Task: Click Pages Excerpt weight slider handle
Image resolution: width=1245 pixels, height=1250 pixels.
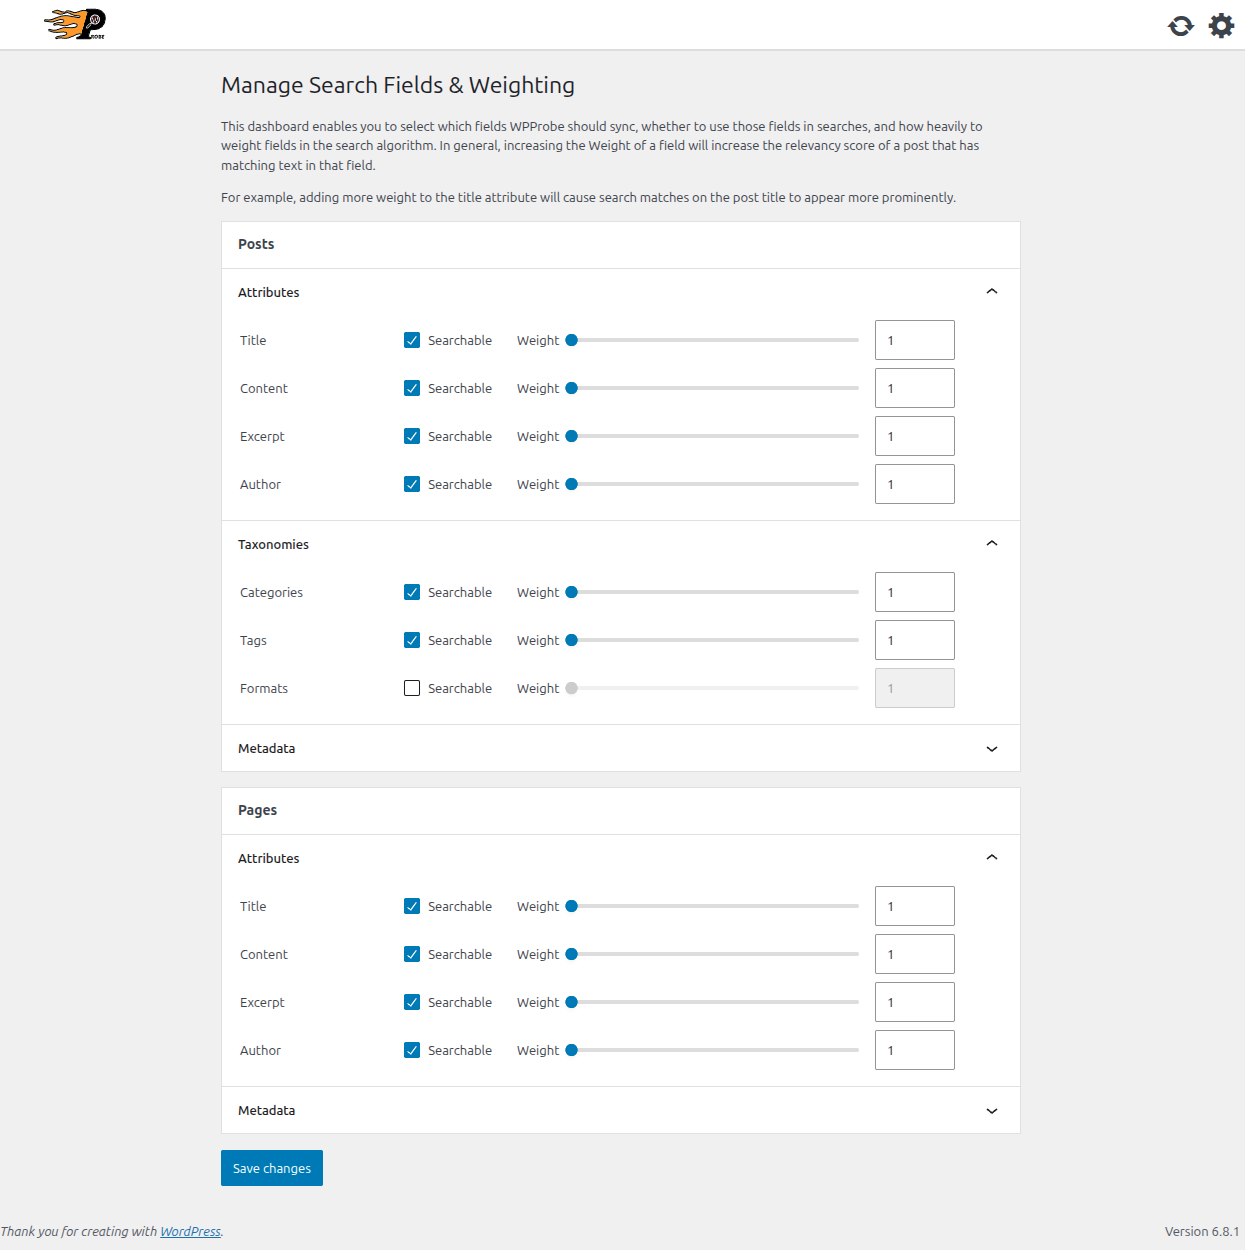Action: pyautogui.click(x=572, y=1002)
